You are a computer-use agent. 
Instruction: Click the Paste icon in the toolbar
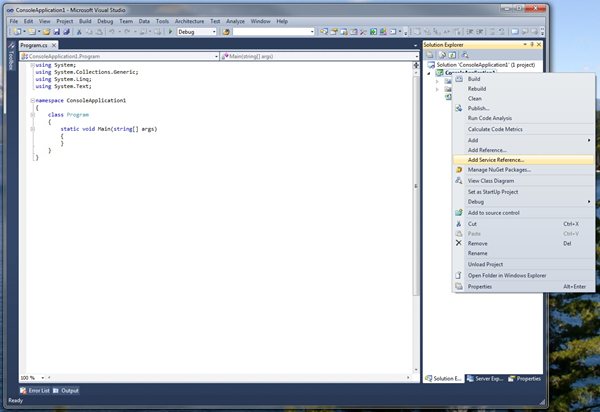coord(99,32)
